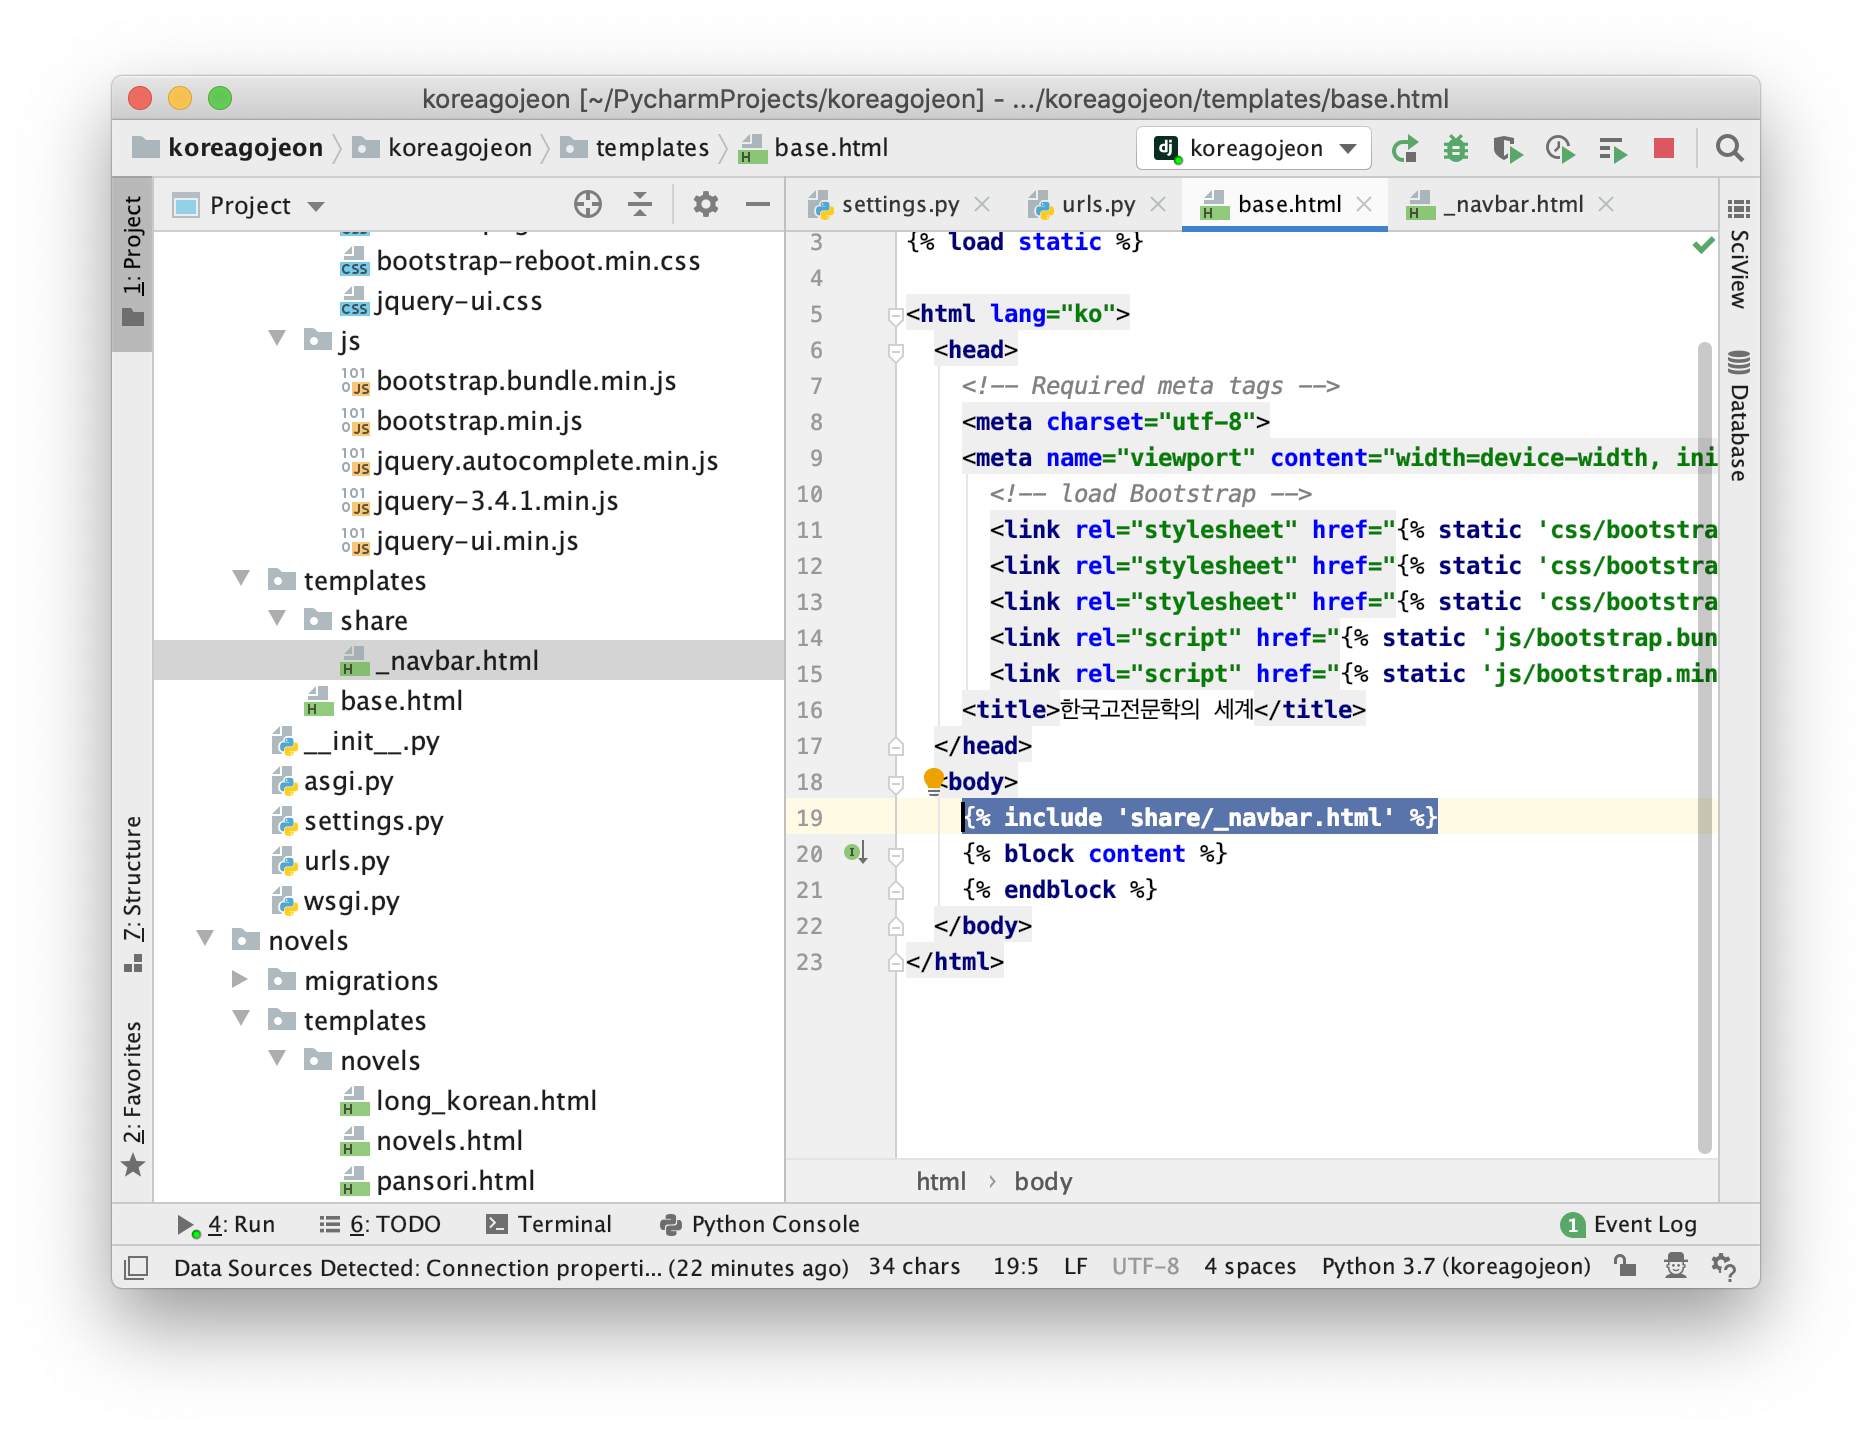Stop the running process
1872x1436 pixels.
coord(1664,149)
